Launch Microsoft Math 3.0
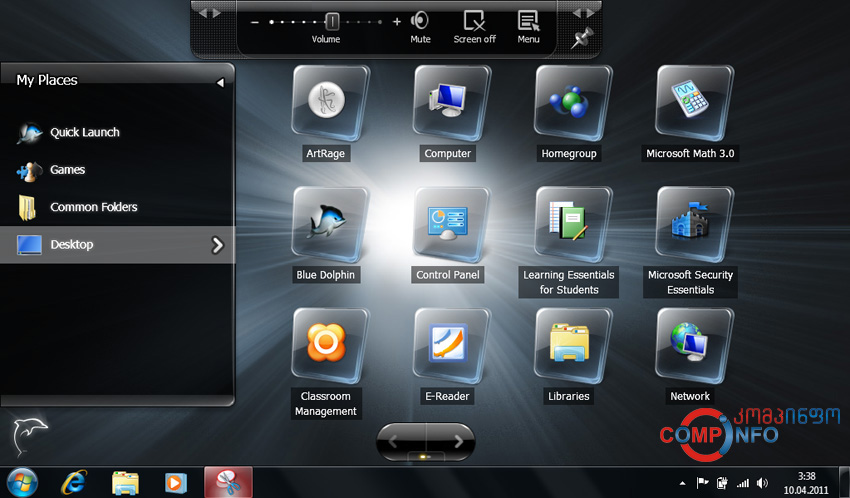 point(694,102)
